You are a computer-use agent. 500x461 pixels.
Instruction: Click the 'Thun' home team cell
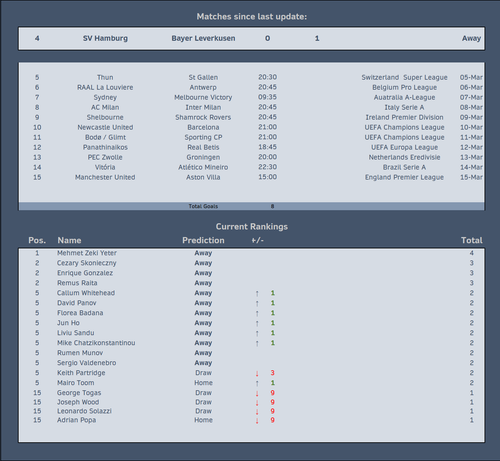click(x=105, y=77)
